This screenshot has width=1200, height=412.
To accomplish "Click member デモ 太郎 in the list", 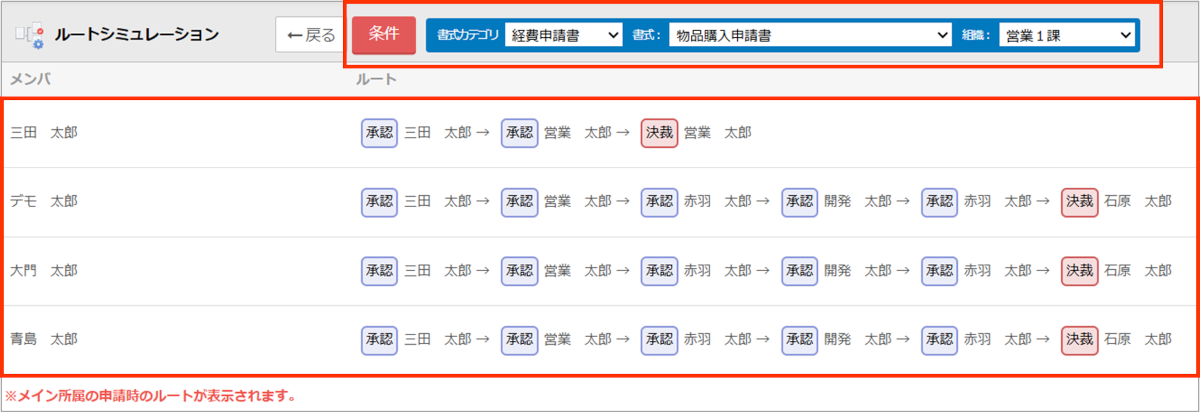I will (x=44, y=201).
